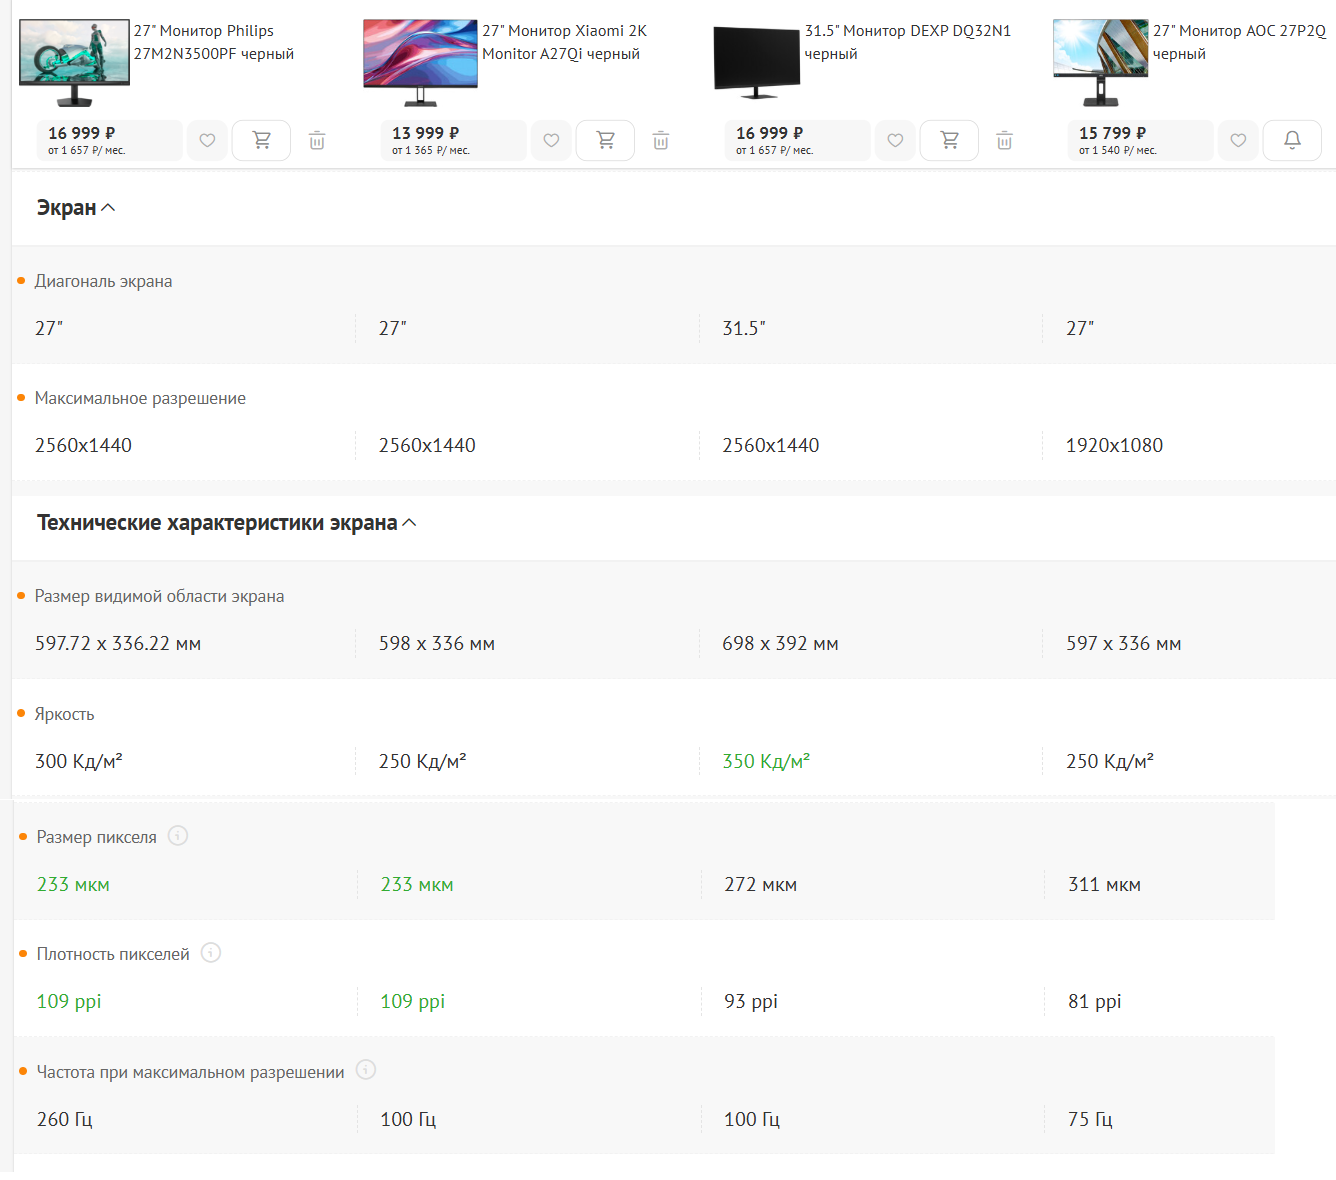Click the 75 Гц refresh rate value
Viewport: 1336px width, 1180px height.
(1090, 1119)
